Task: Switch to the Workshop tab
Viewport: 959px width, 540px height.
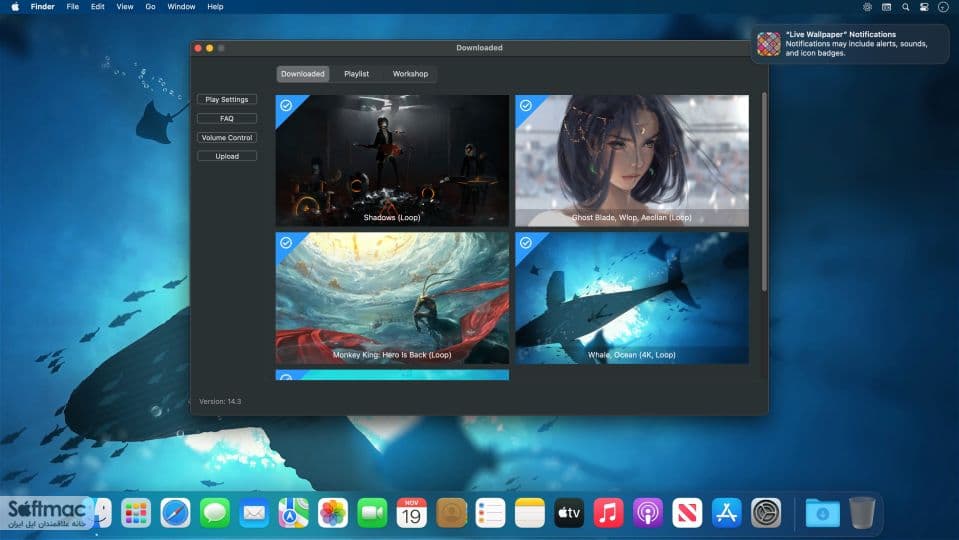Action: click(410, 74)
